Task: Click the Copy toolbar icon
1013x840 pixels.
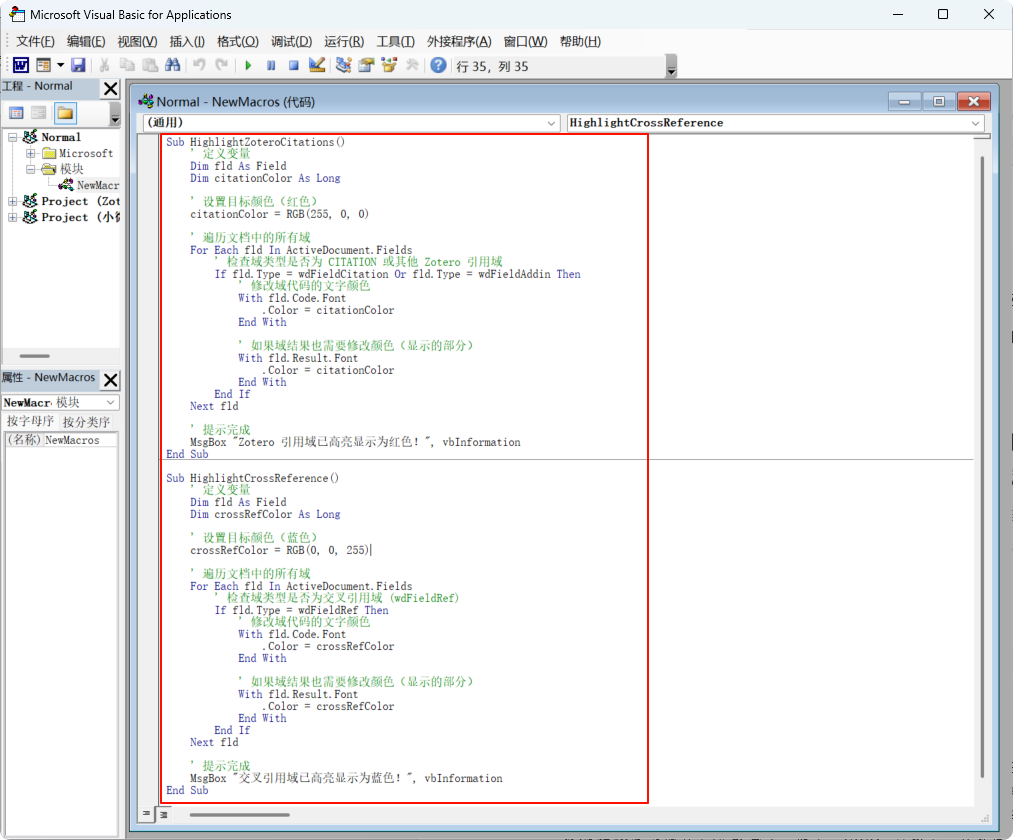Action: pyautogui.click(x=127, y=65)
